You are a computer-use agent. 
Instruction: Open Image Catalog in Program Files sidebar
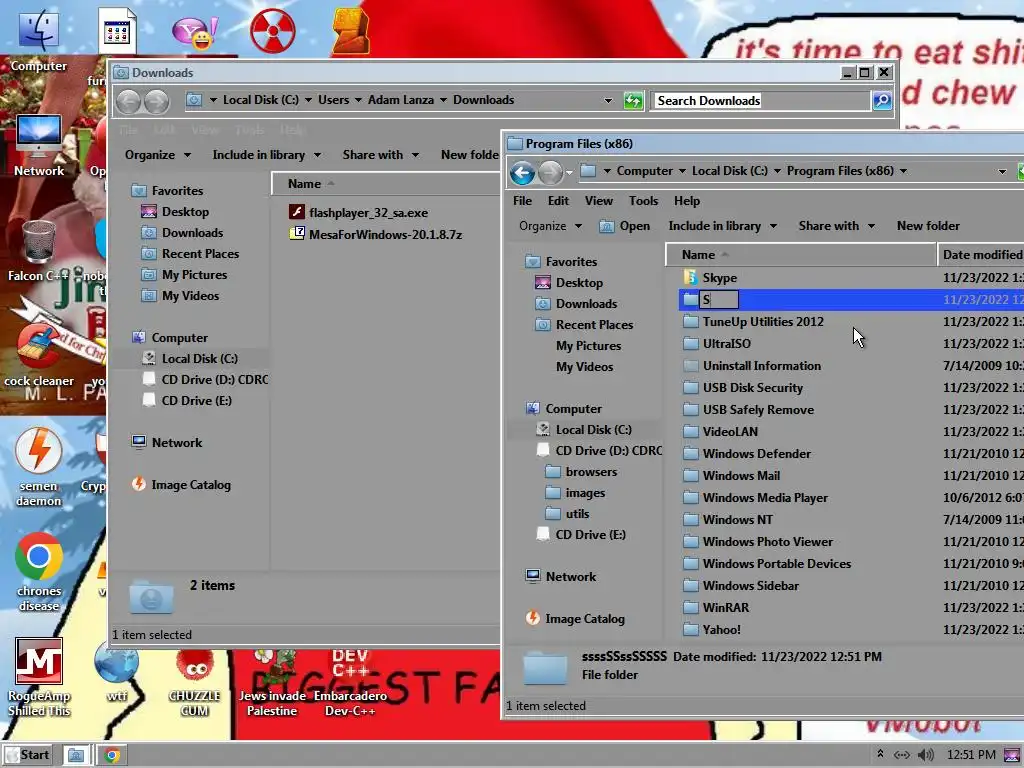click(x=584, y=618)
